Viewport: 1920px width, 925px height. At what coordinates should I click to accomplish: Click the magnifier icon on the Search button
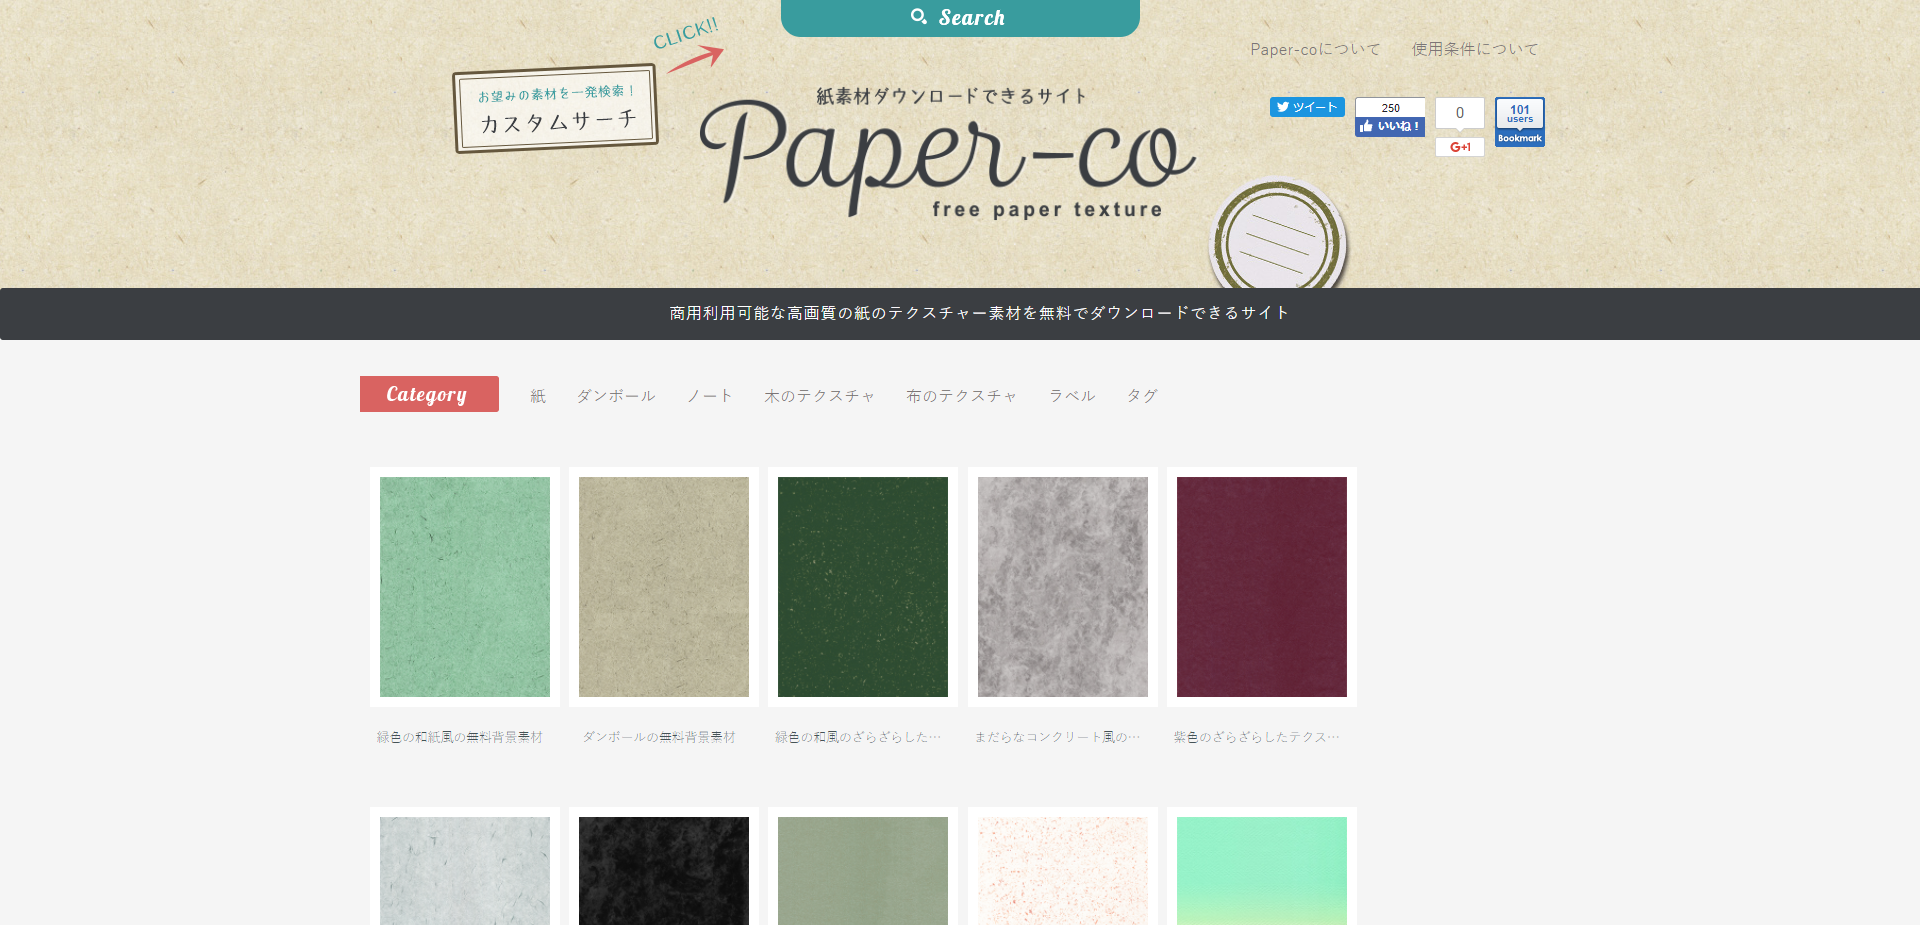(919, 16)
